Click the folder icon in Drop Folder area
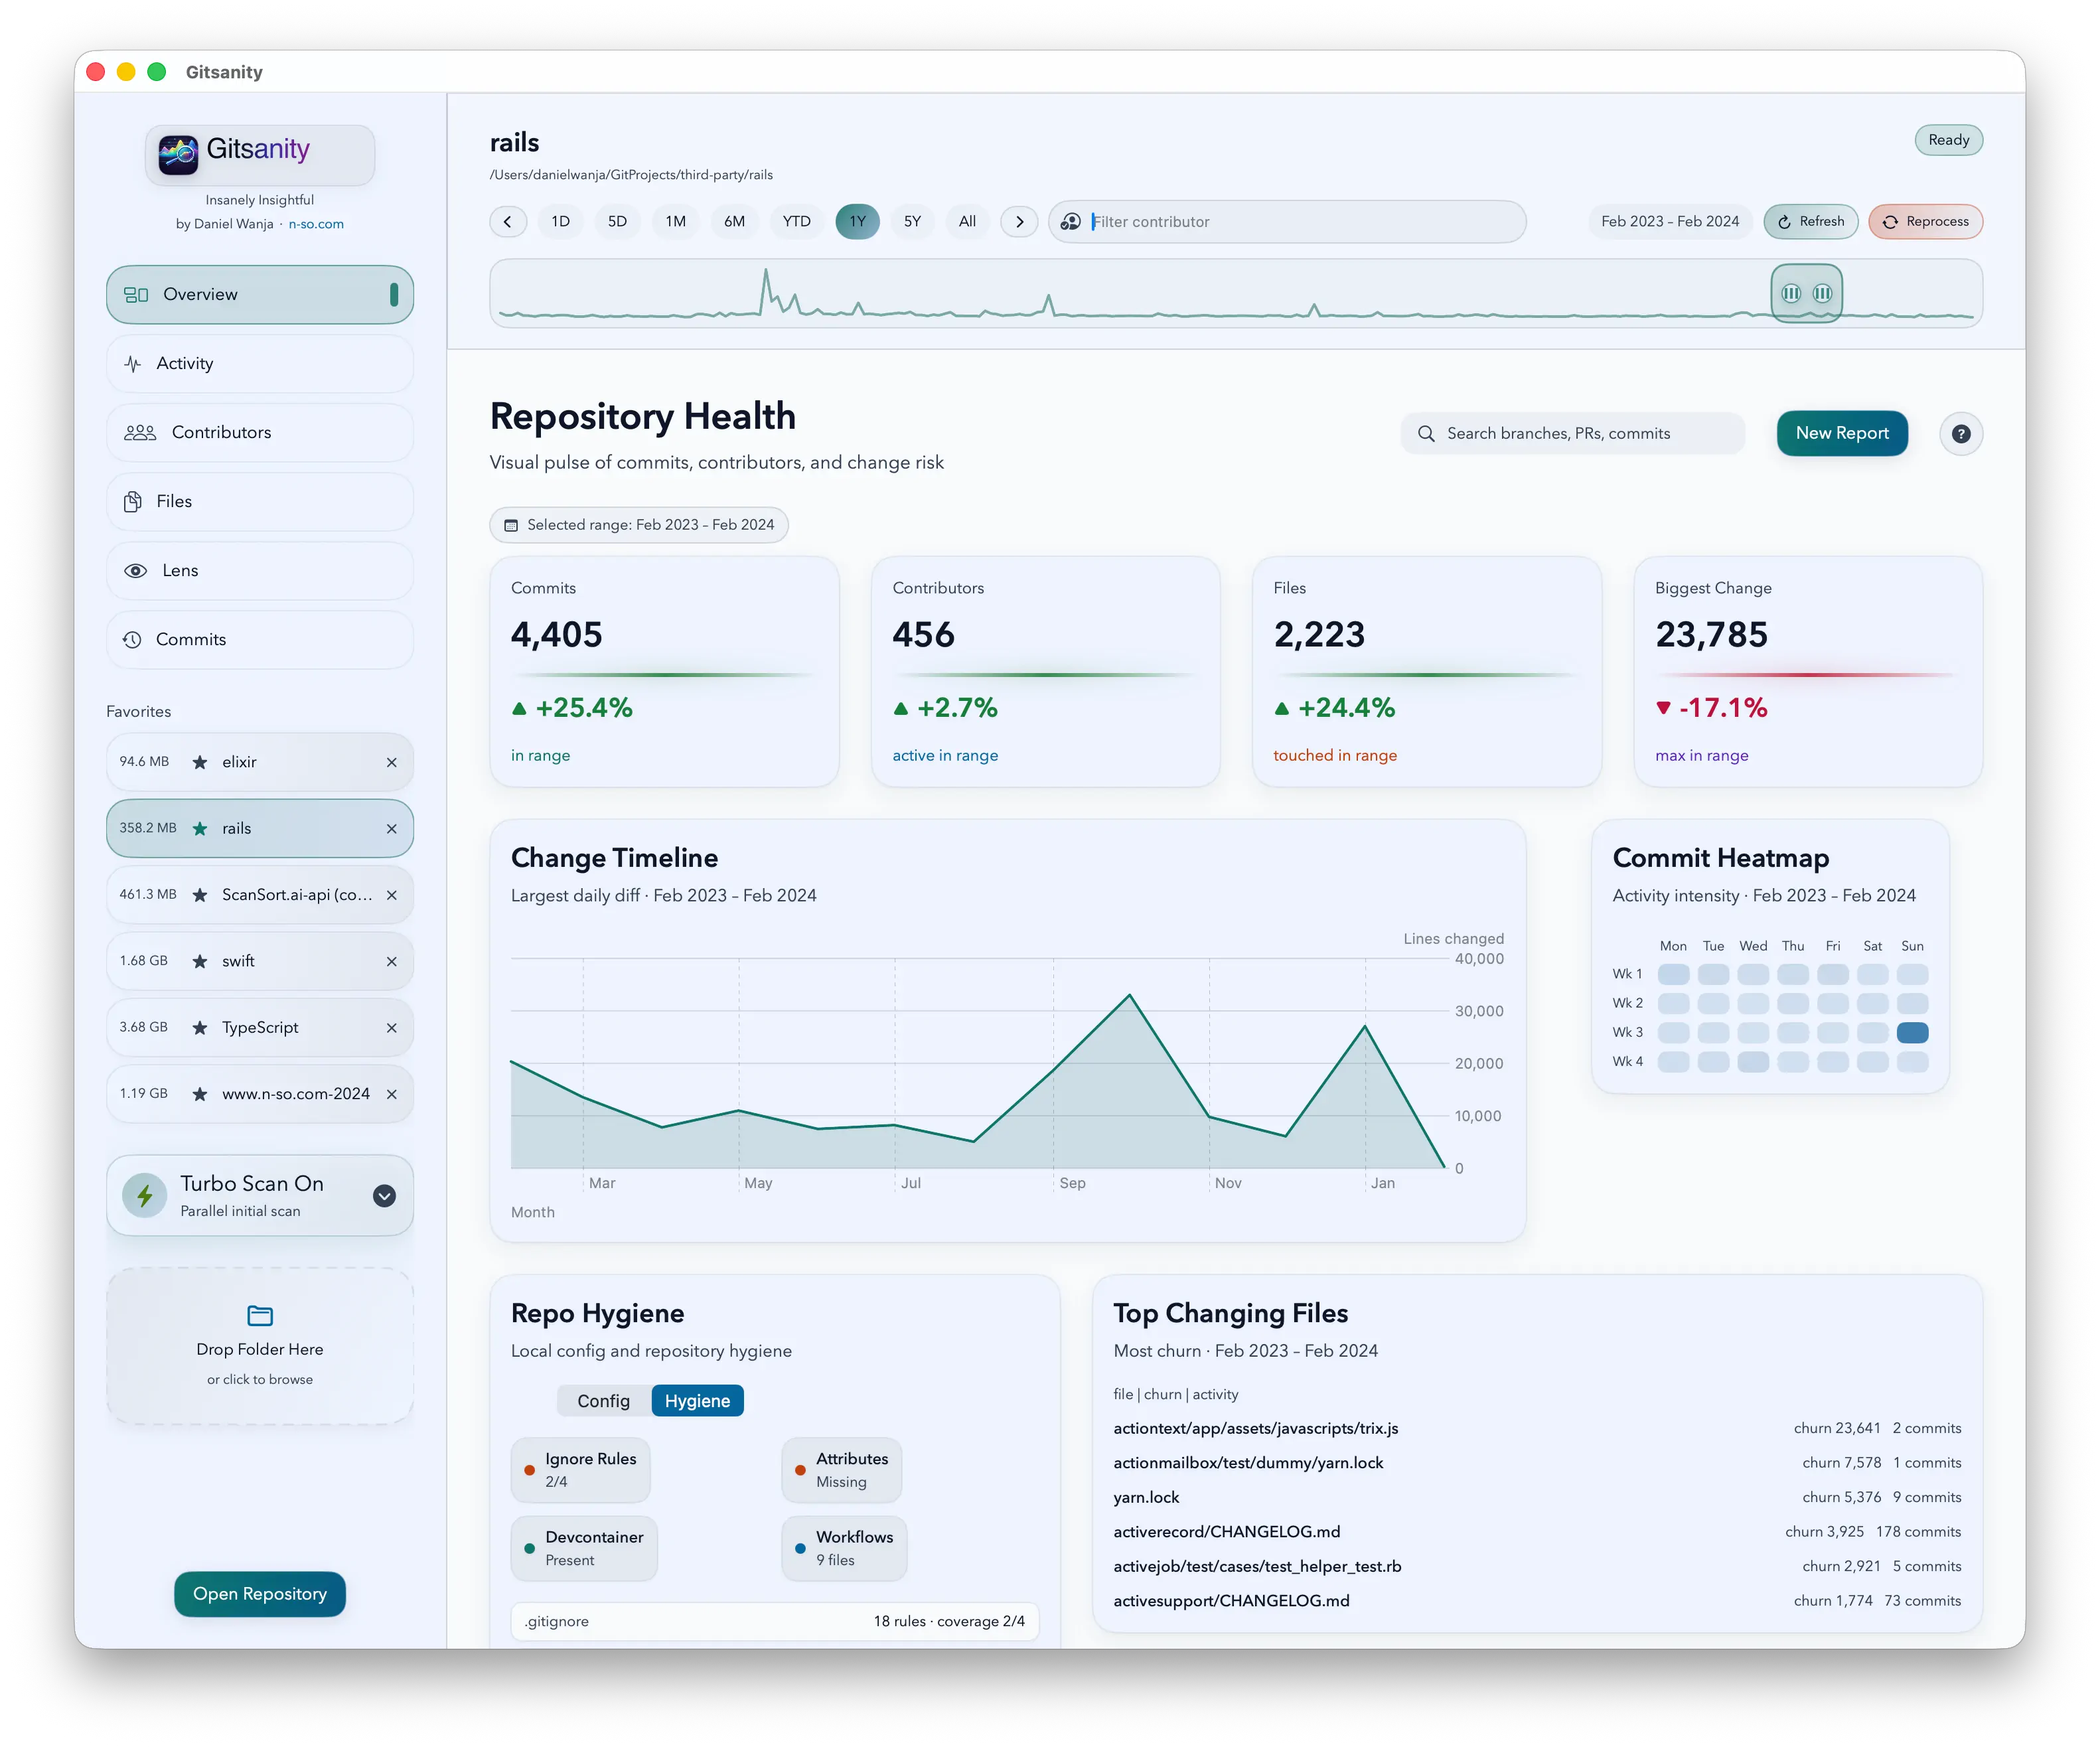Viewport: 2100px width, 1747px height. 260,1316
